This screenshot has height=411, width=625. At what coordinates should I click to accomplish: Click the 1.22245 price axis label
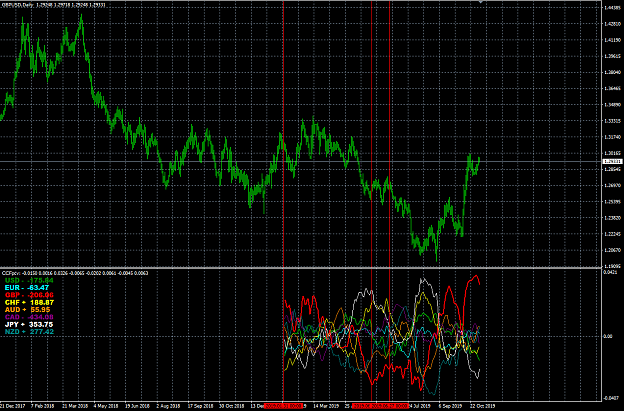point(613,234)
